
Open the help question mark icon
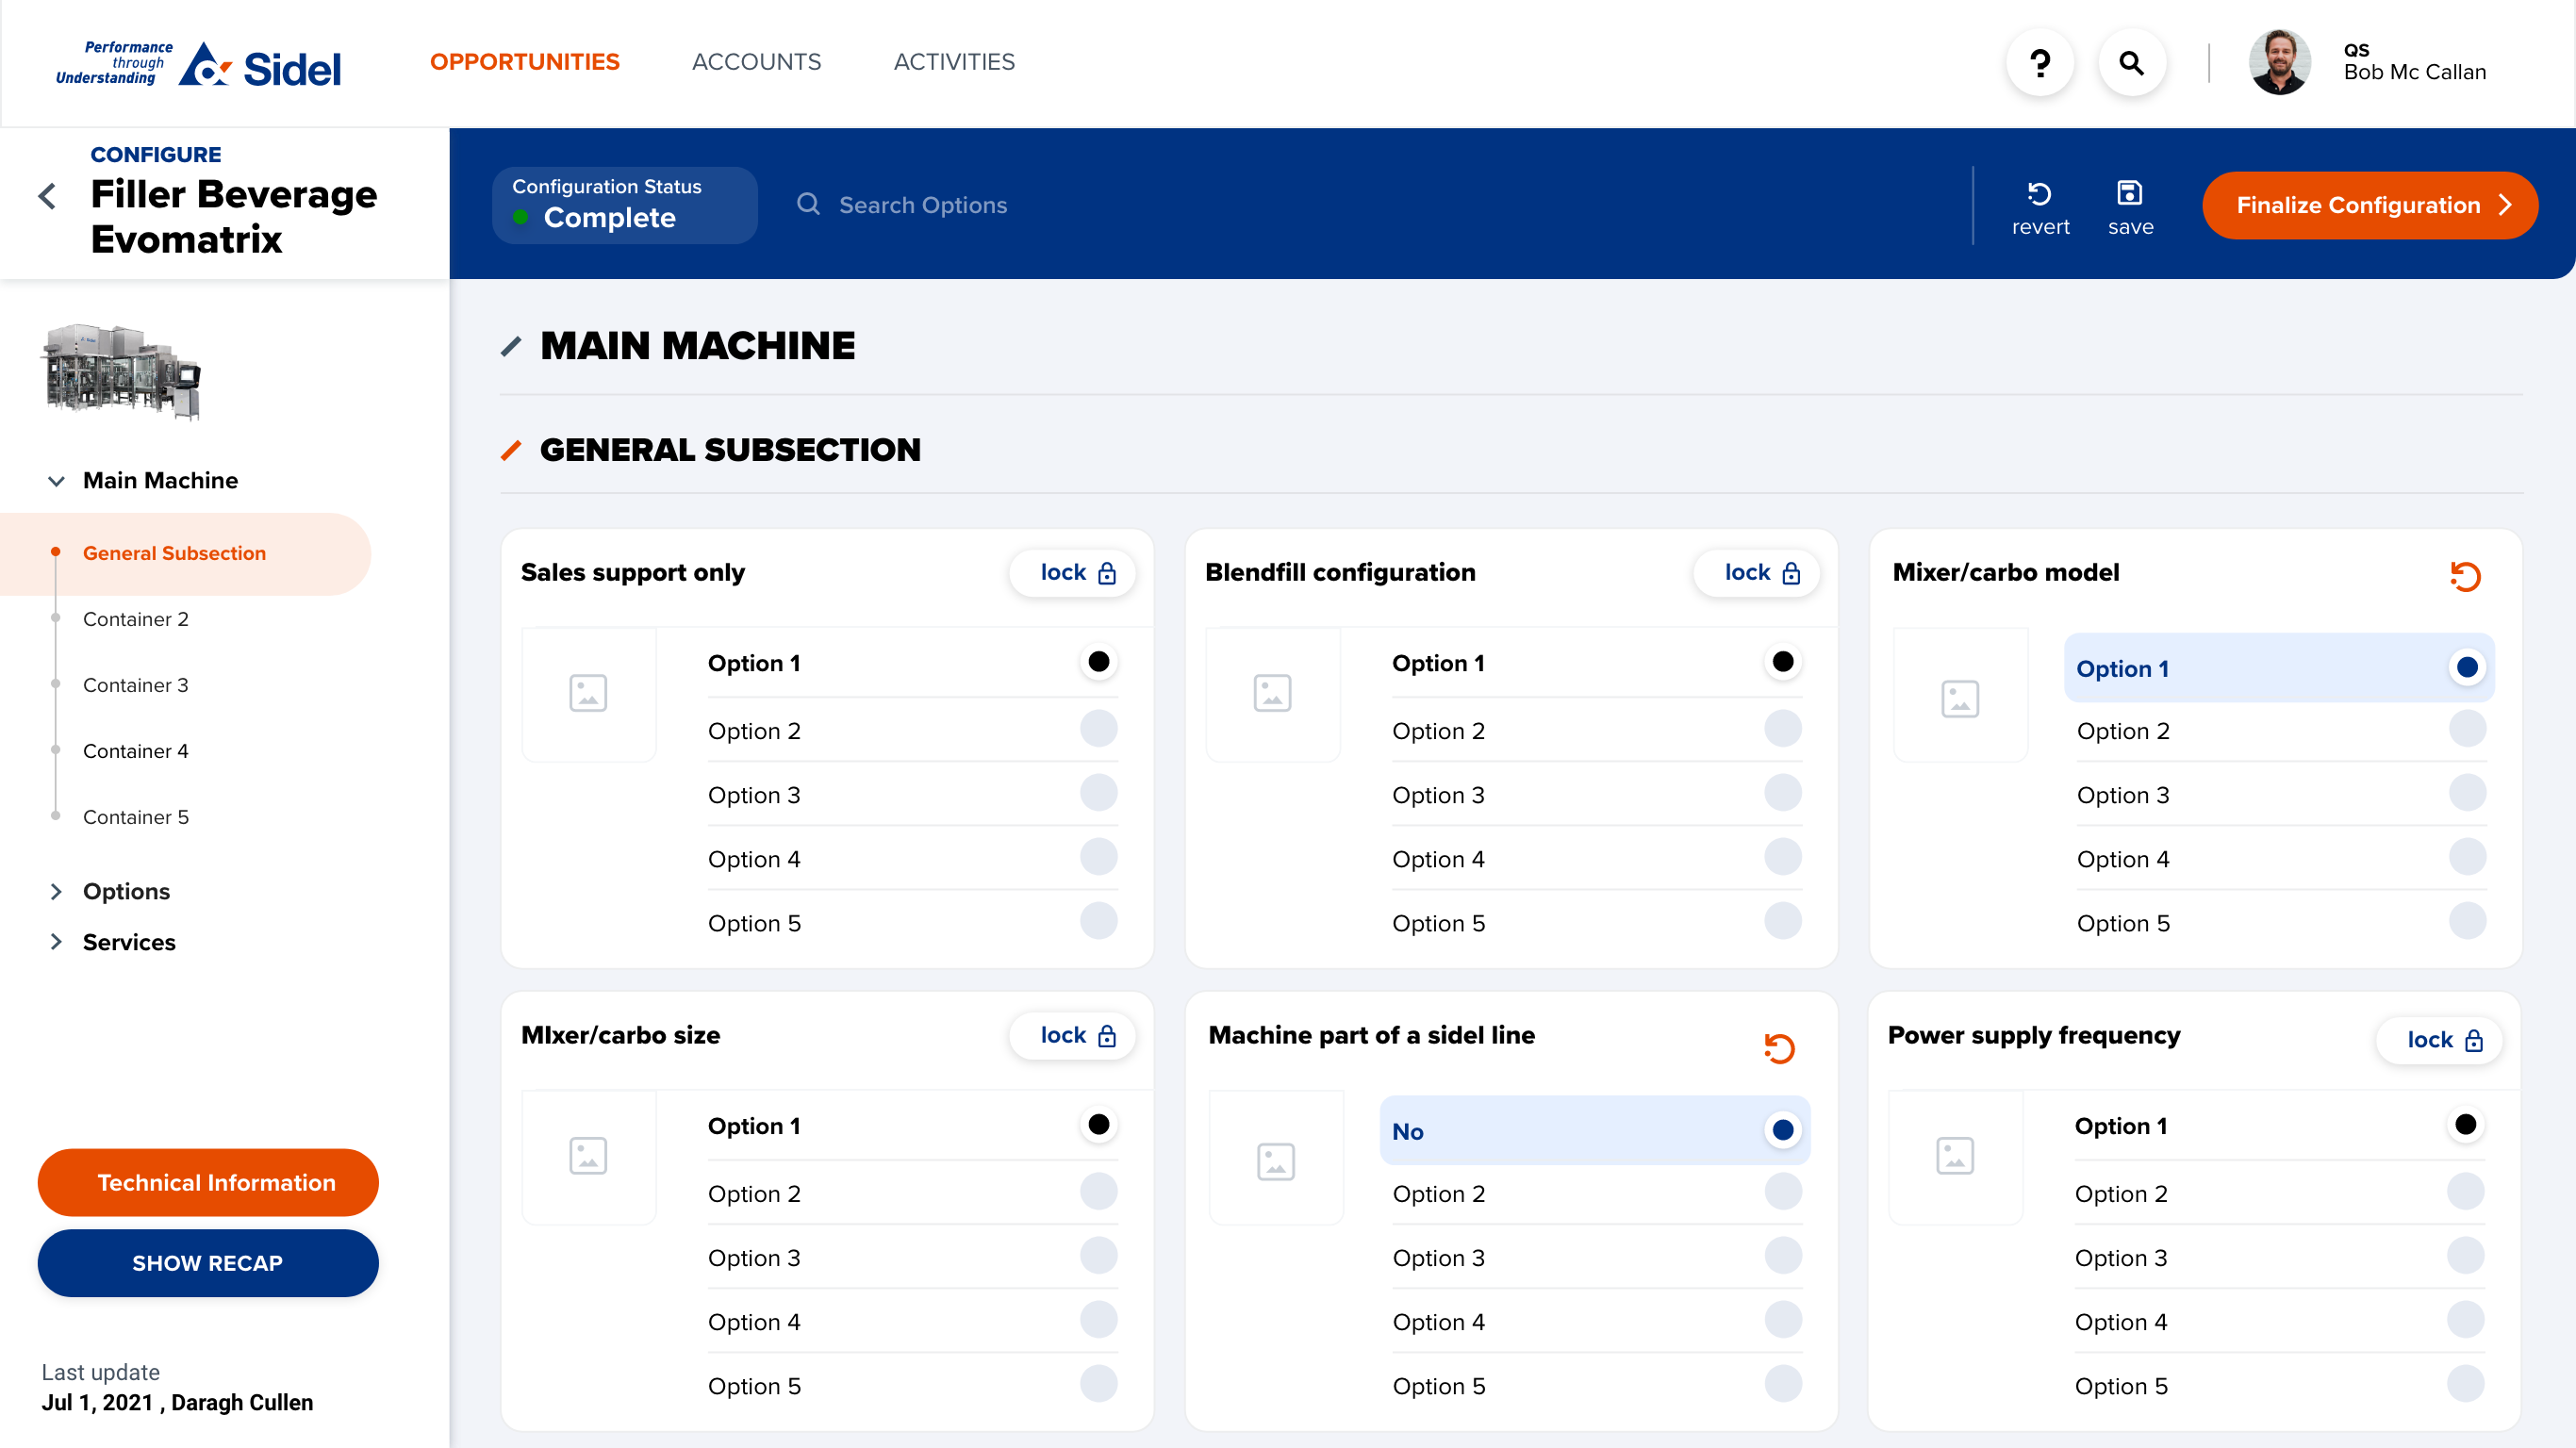click(2040, 63)
